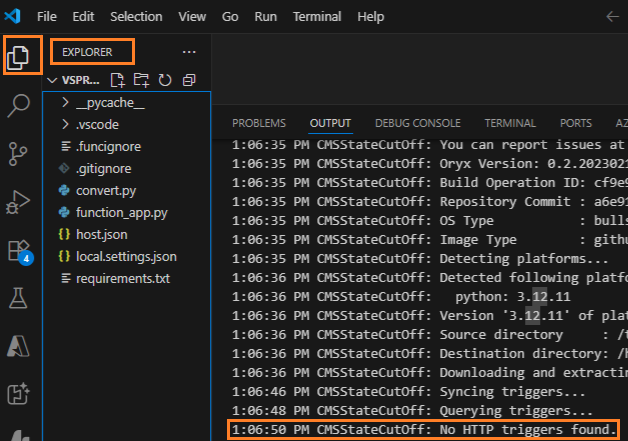This screenshot has height=441, width=628.
Task: Click the 'Oryx Version' log line
Action: click(x=430, y=164)
